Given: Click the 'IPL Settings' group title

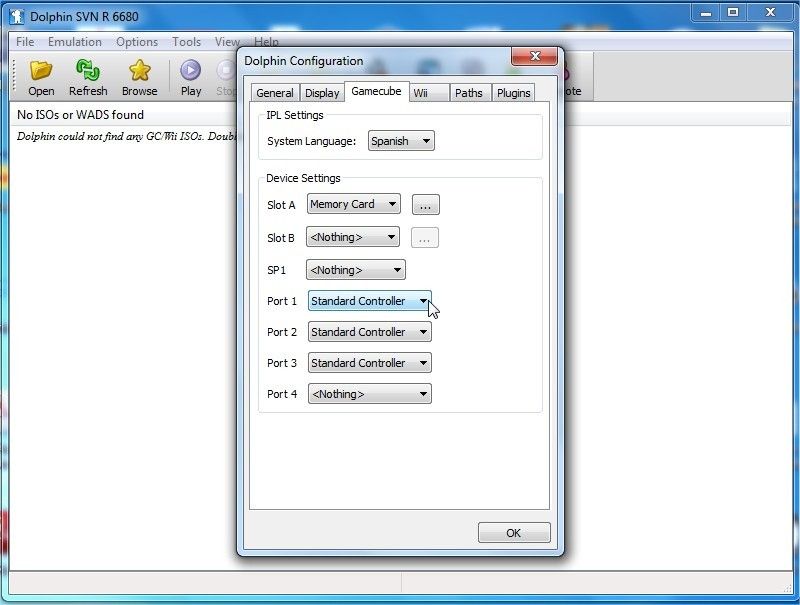Looking at the screenshot, I should (295, 115).
